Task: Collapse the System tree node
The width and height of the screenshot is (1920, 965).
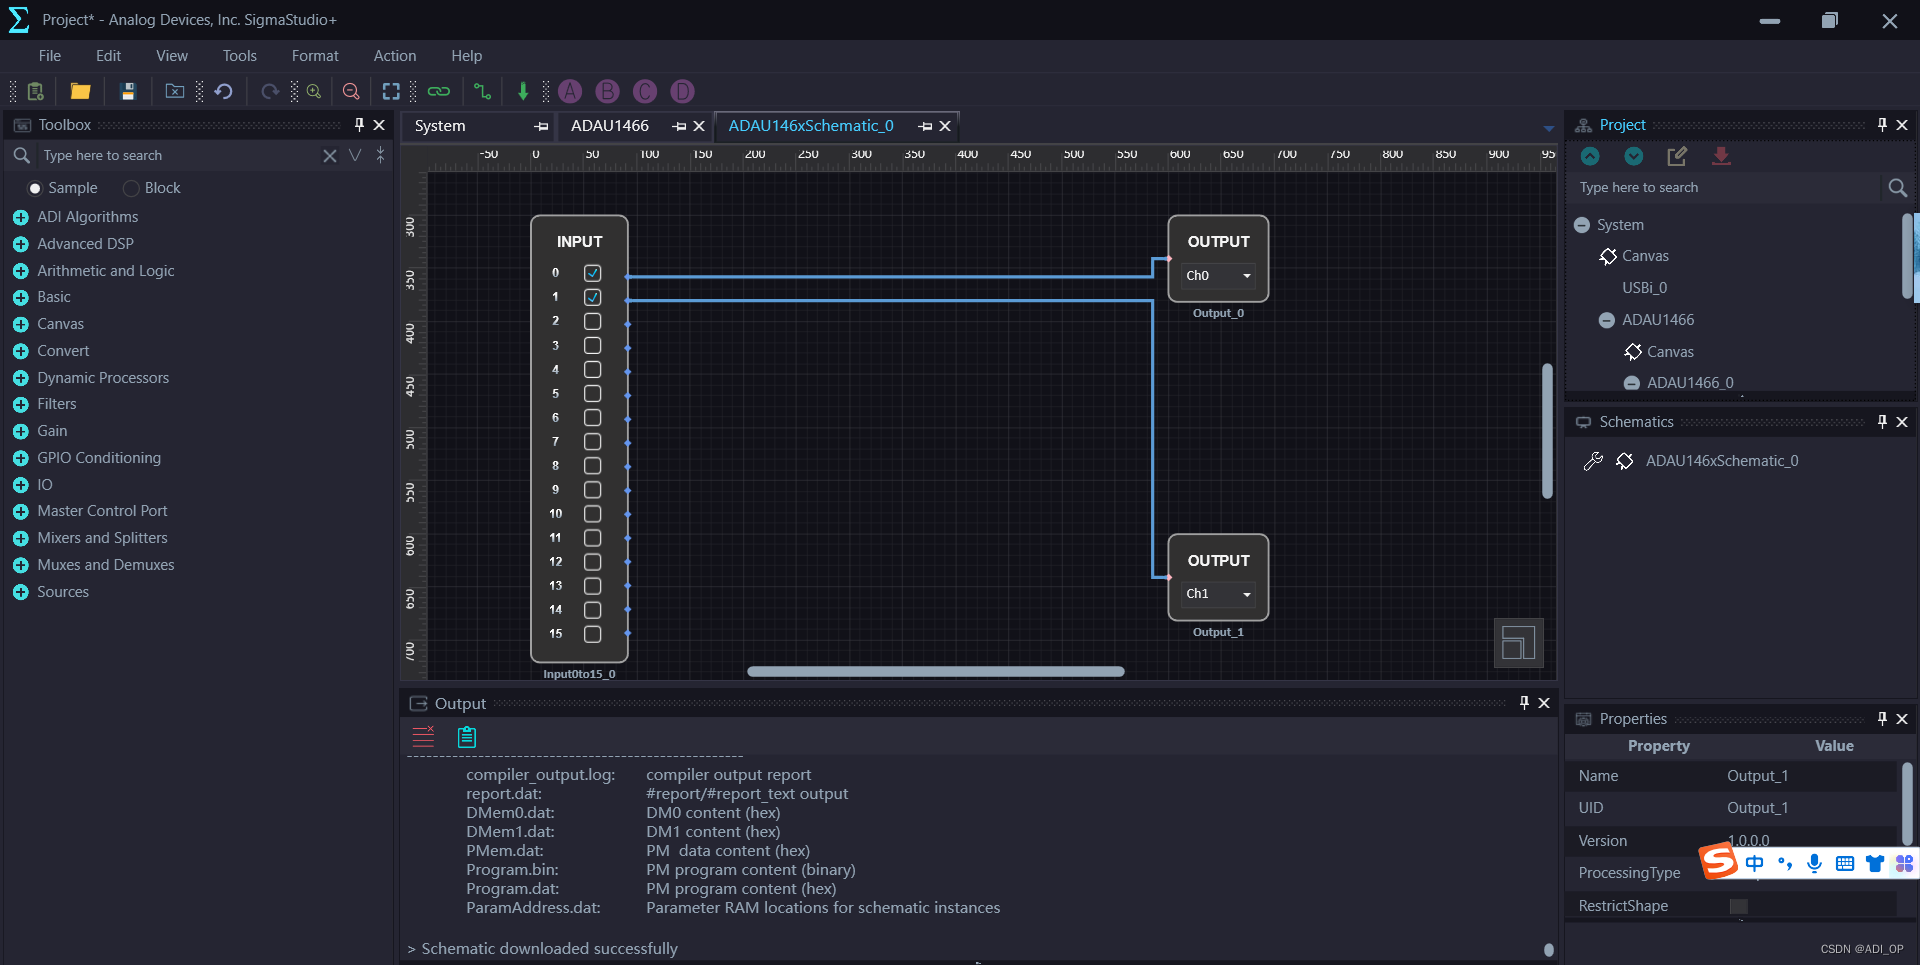Action: pos(1582,225)
